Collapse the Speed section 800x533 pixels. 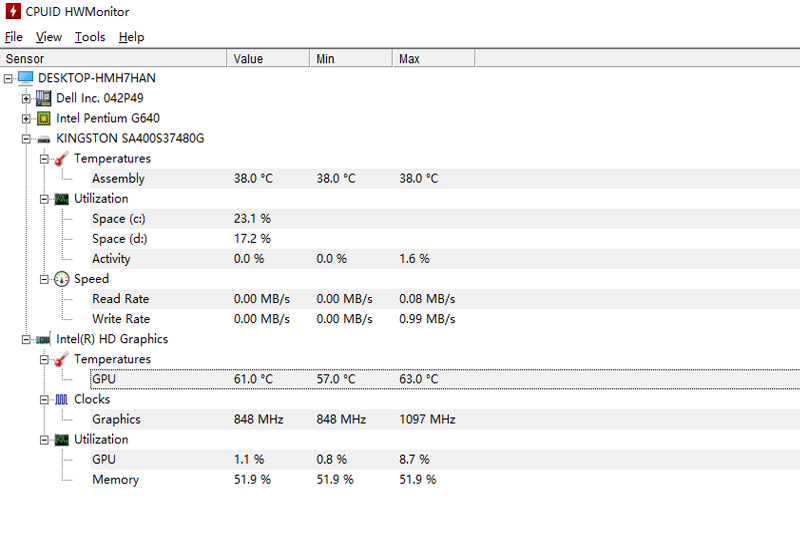pos(44,279)
